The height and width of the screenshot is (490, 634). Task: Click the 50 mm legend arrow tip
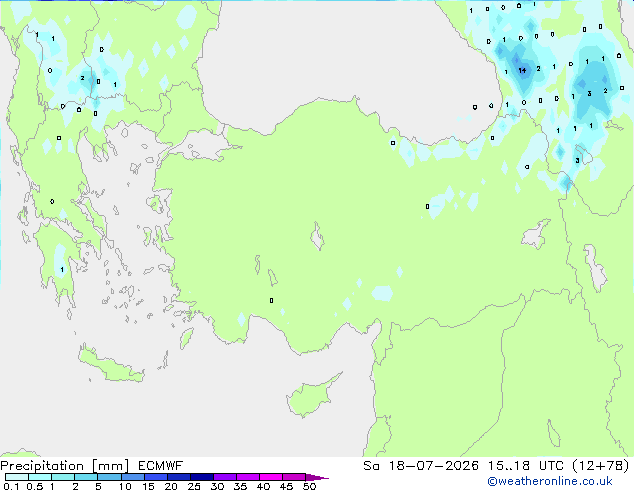click(x=317, y=477)
